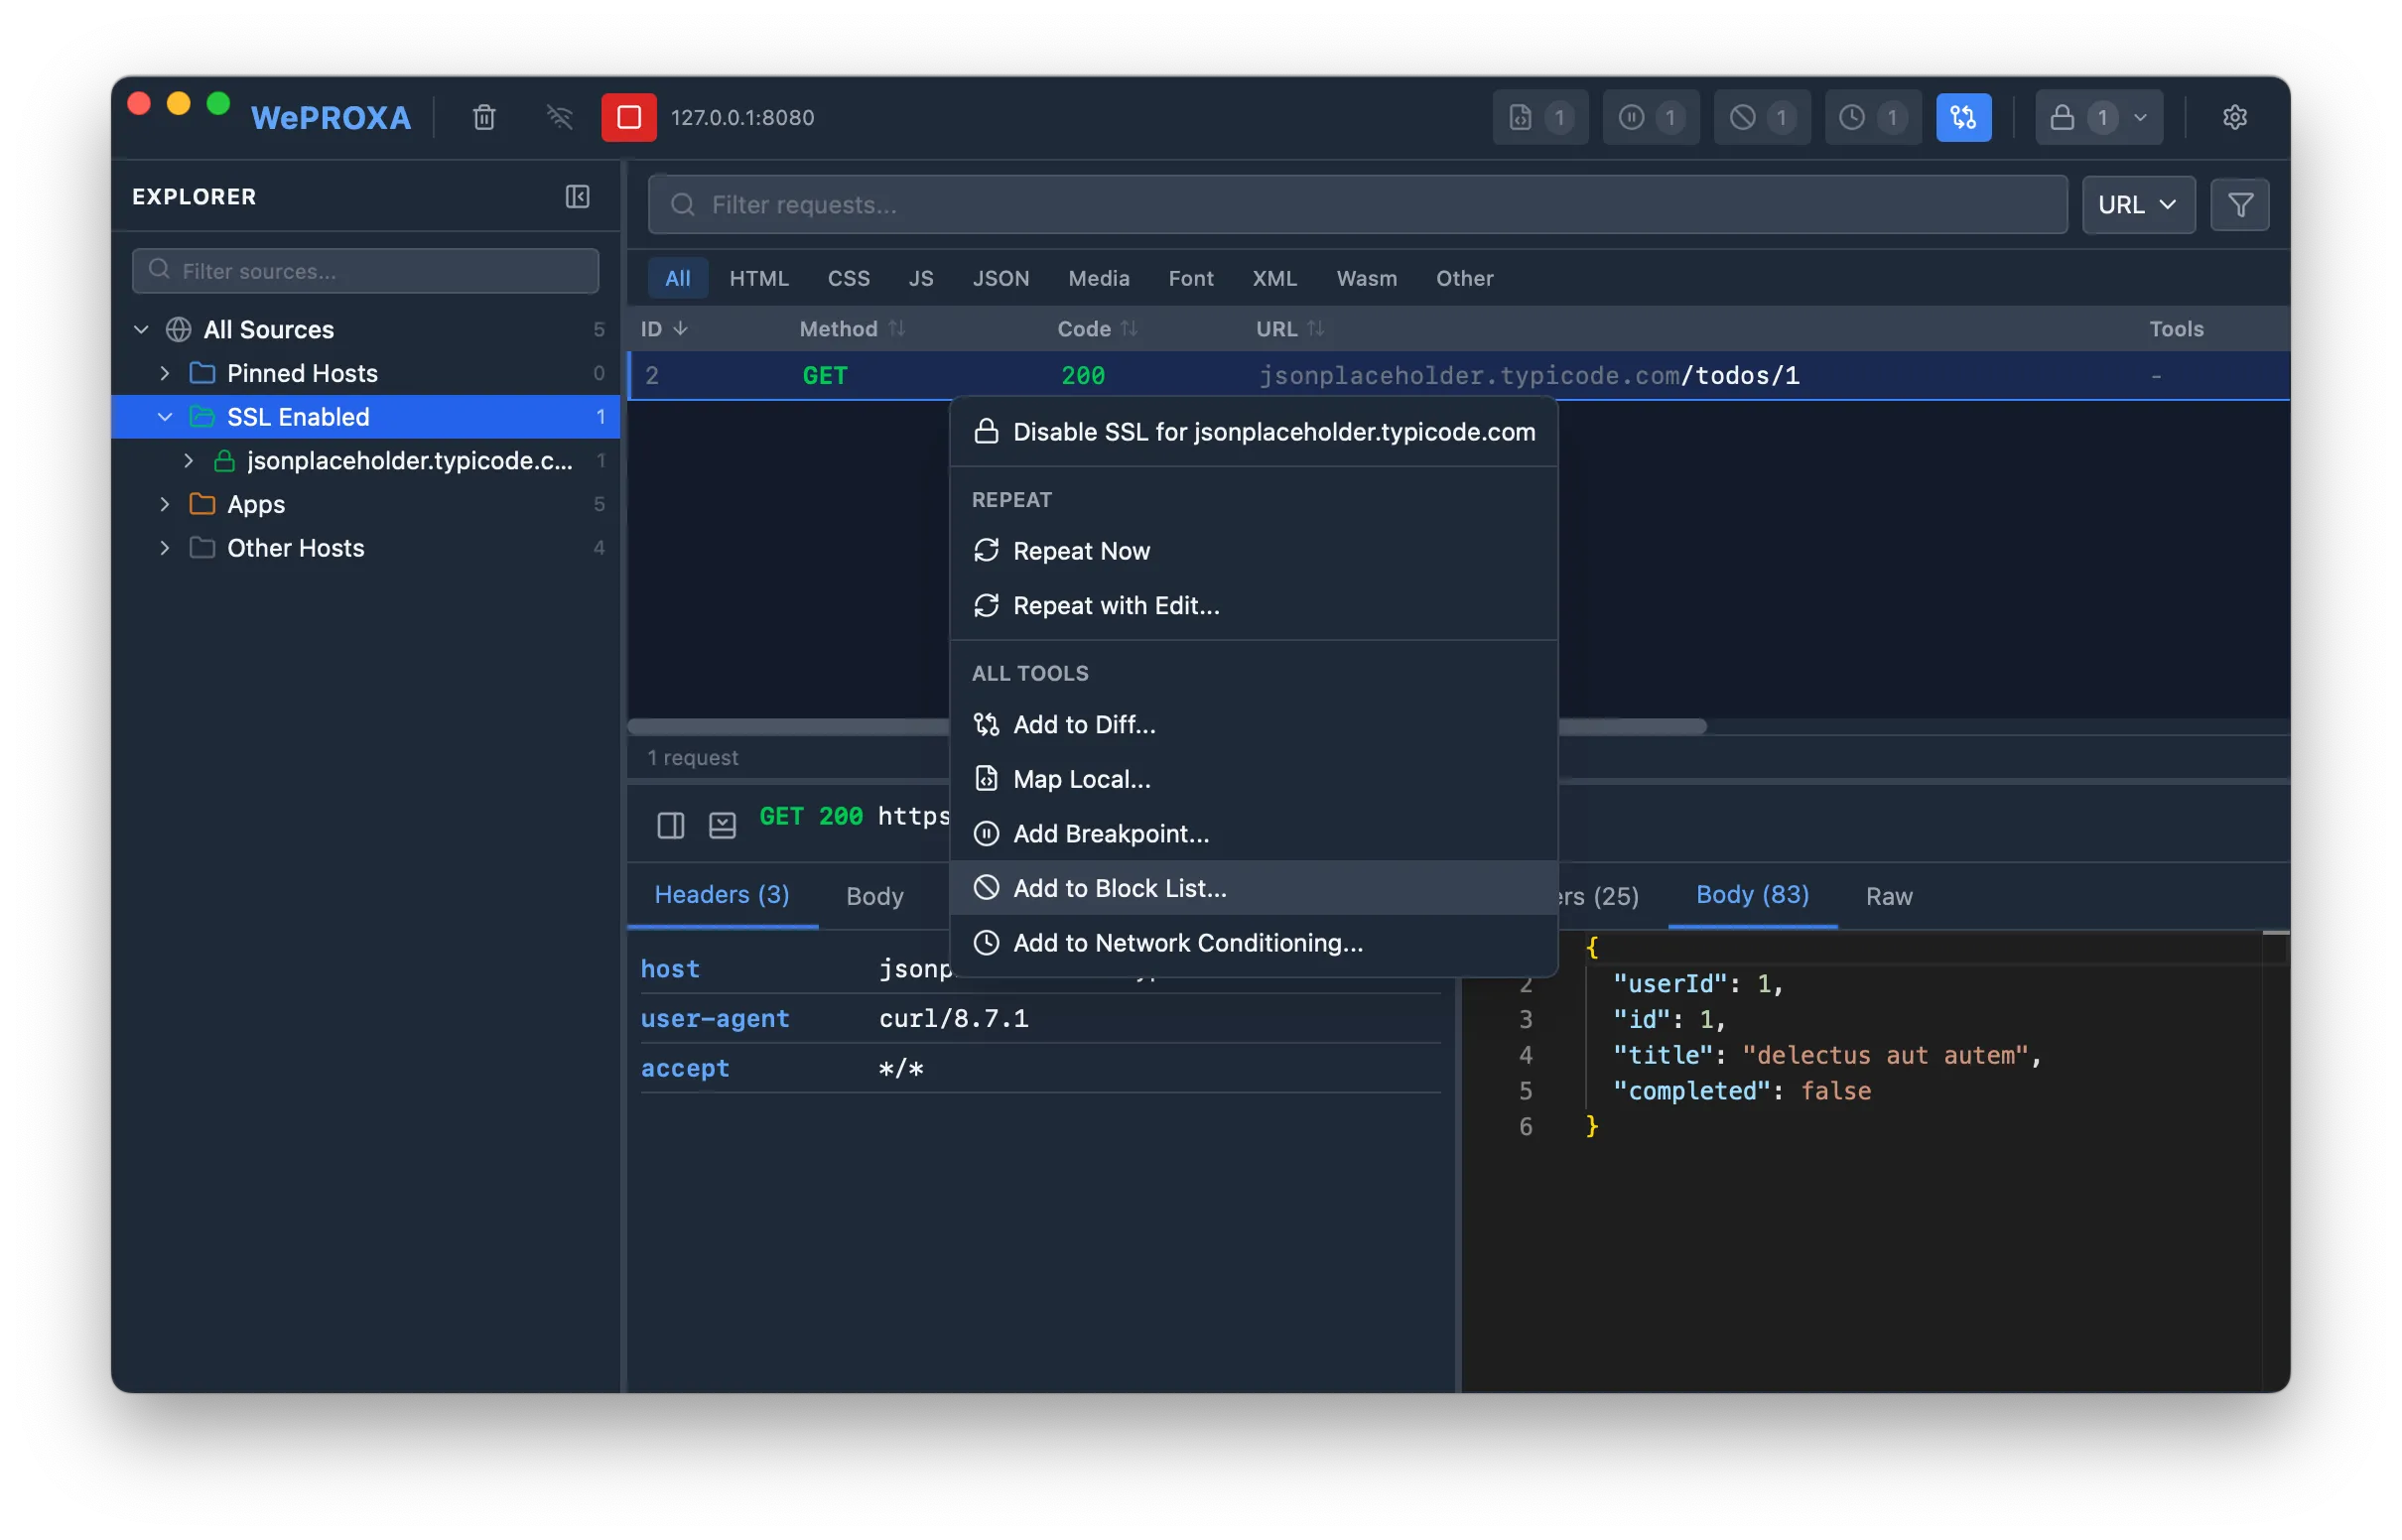This screenshot has height=1540, width=2402.
Task: Click the trash icon to clear requests
Action: click(484, 117)
